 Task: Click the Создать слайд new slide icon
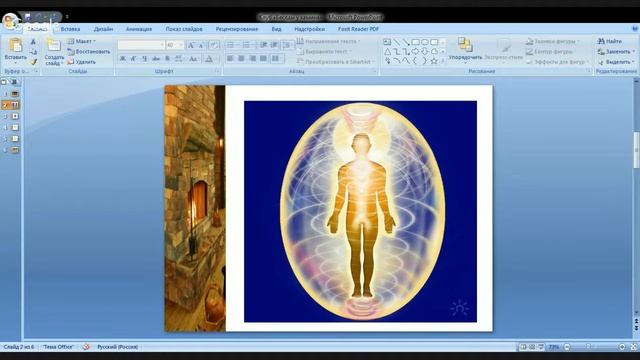point(54,45)
